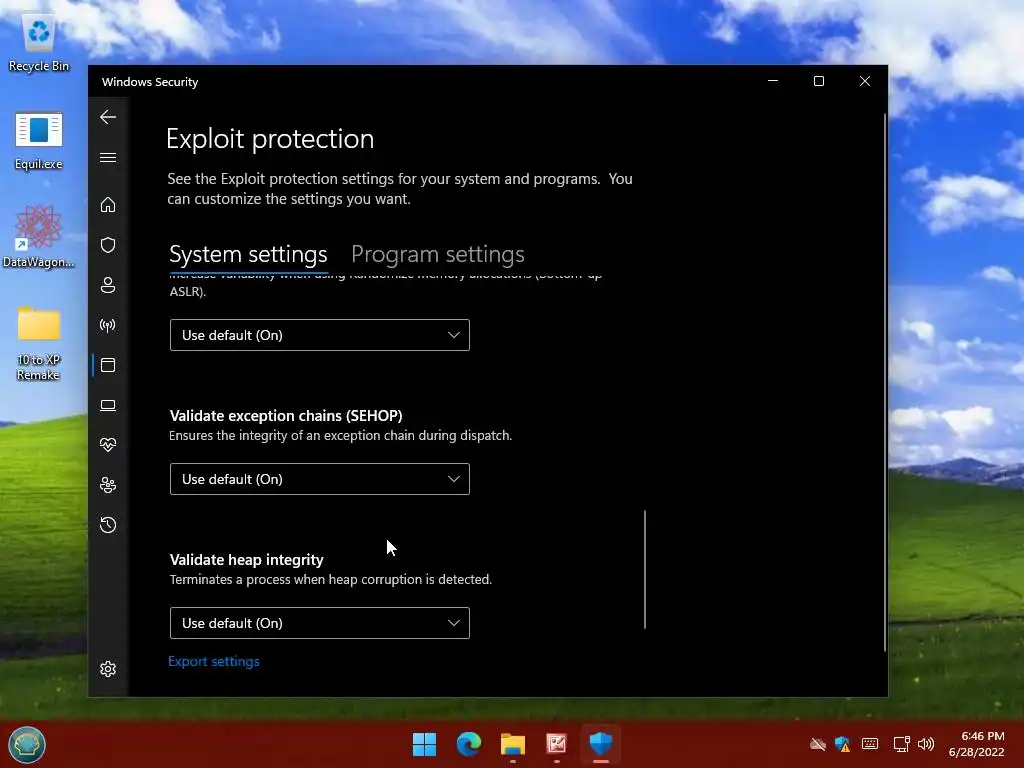Click the settings list inner scrollbar

(645, 569)
